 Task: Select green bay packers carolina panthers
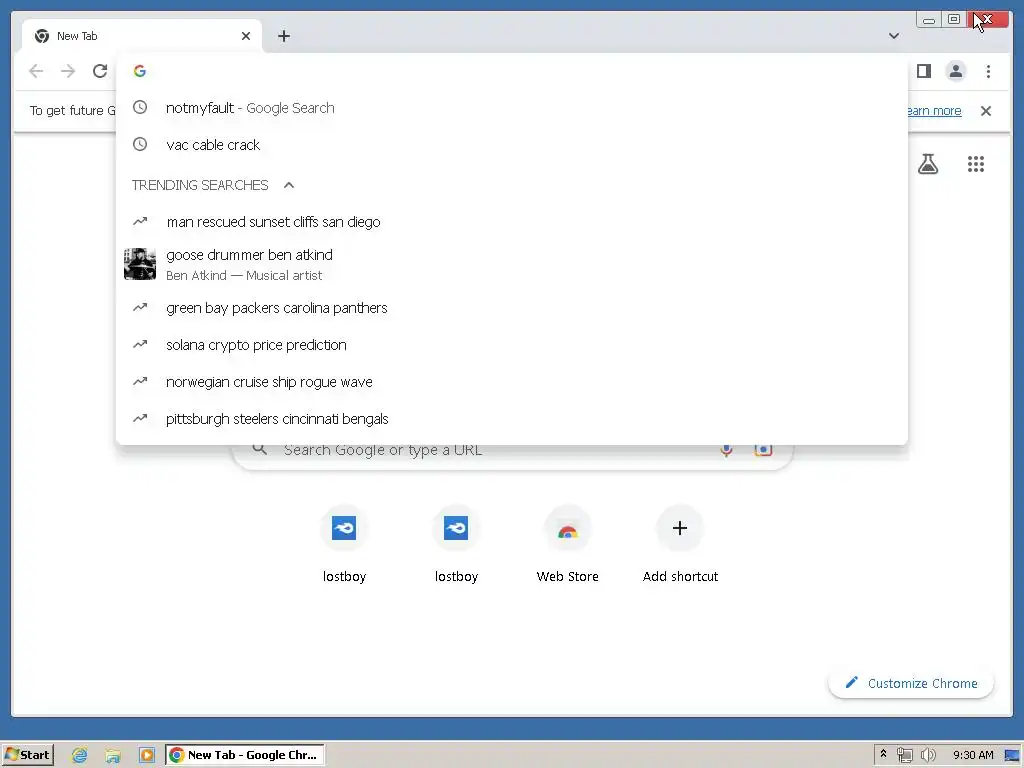(x=511, y=308)
